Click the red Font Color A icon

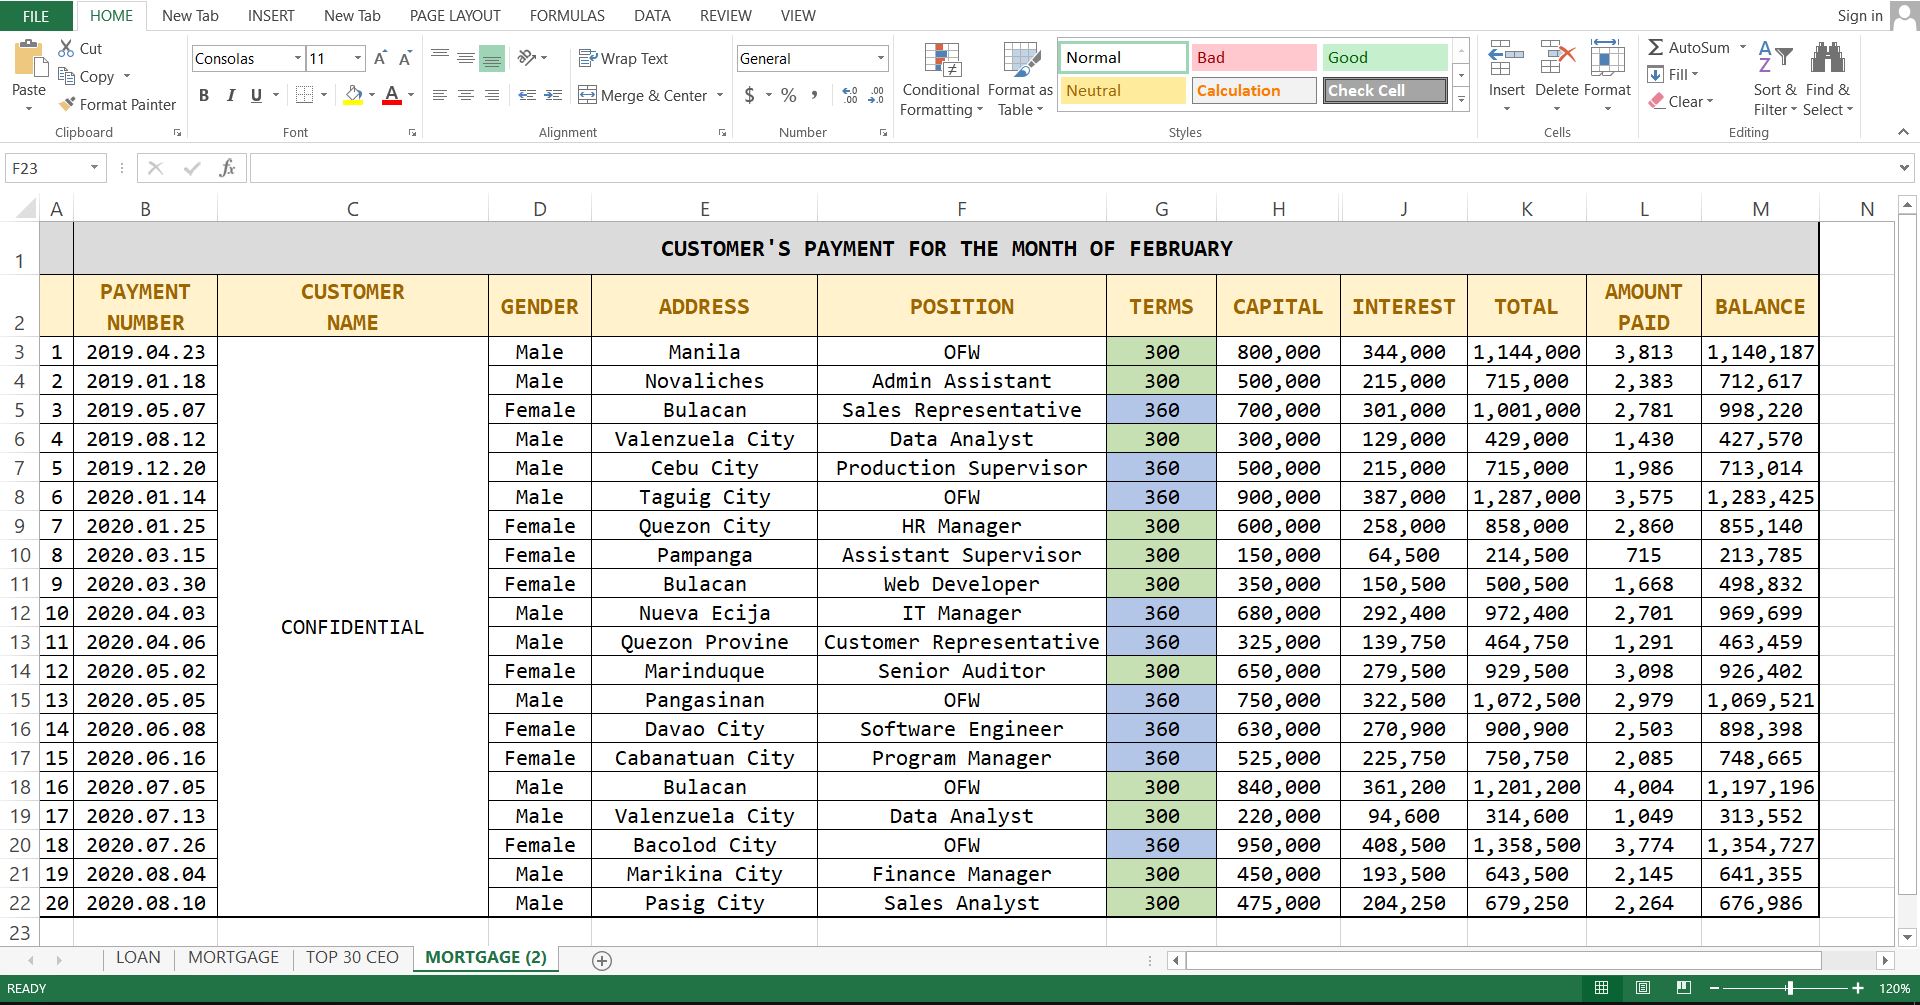(x=392, y=95)
